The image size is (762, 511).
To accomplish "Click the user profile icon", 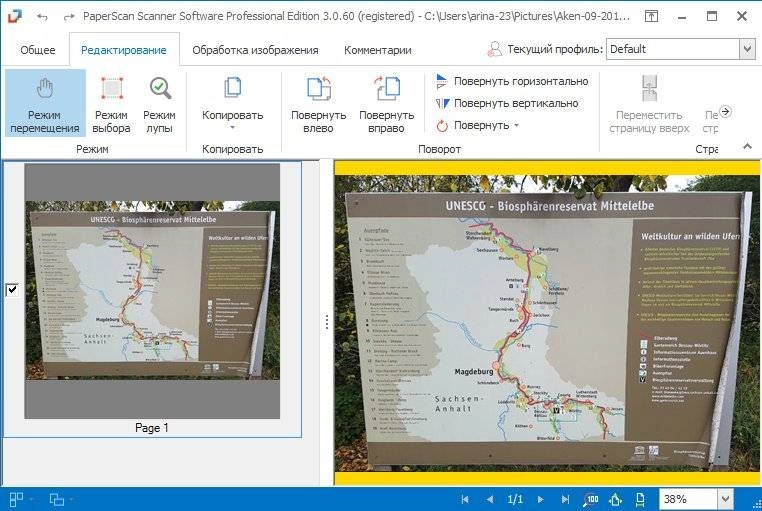I will 494,49.
